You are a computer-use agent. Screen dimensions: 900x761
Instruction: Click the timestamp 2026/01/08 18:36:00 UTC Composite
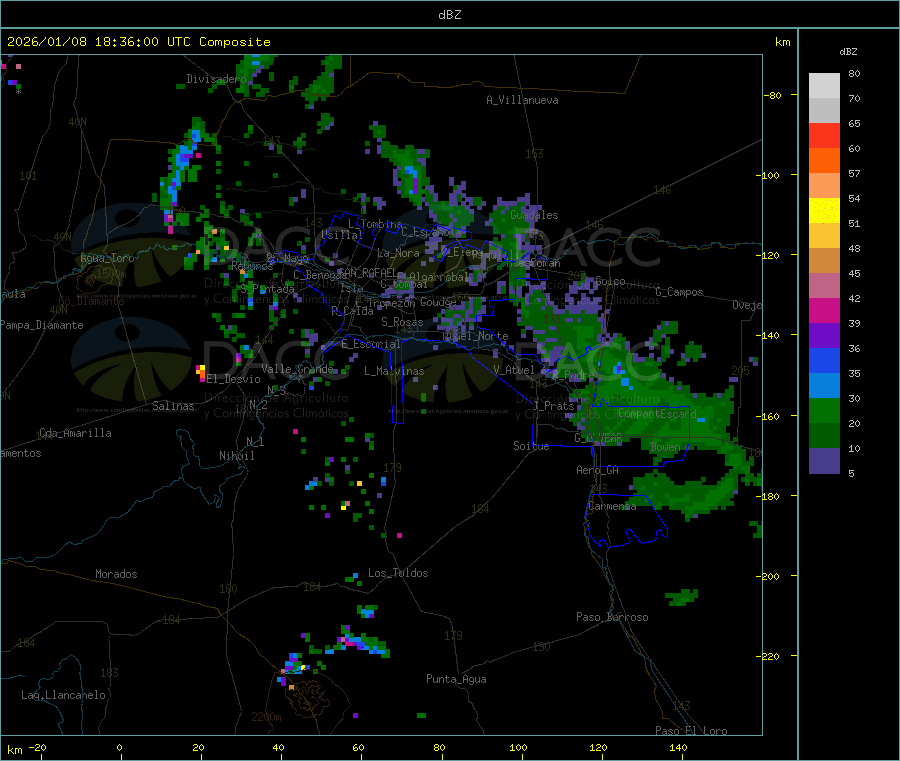pos(138,42)
